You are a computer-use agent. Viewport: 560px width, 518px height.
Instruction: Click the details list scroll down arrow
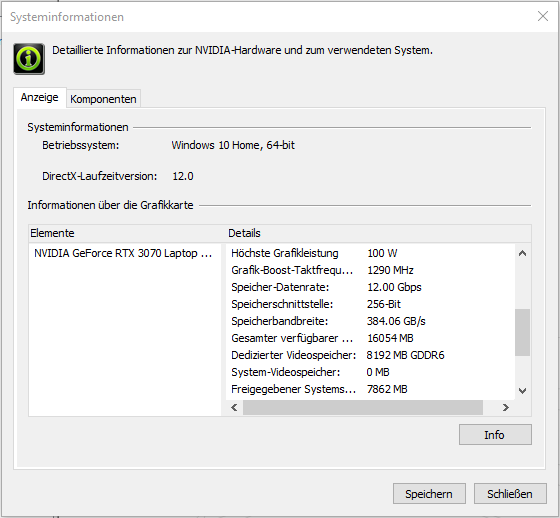click(x=522, y=390)
